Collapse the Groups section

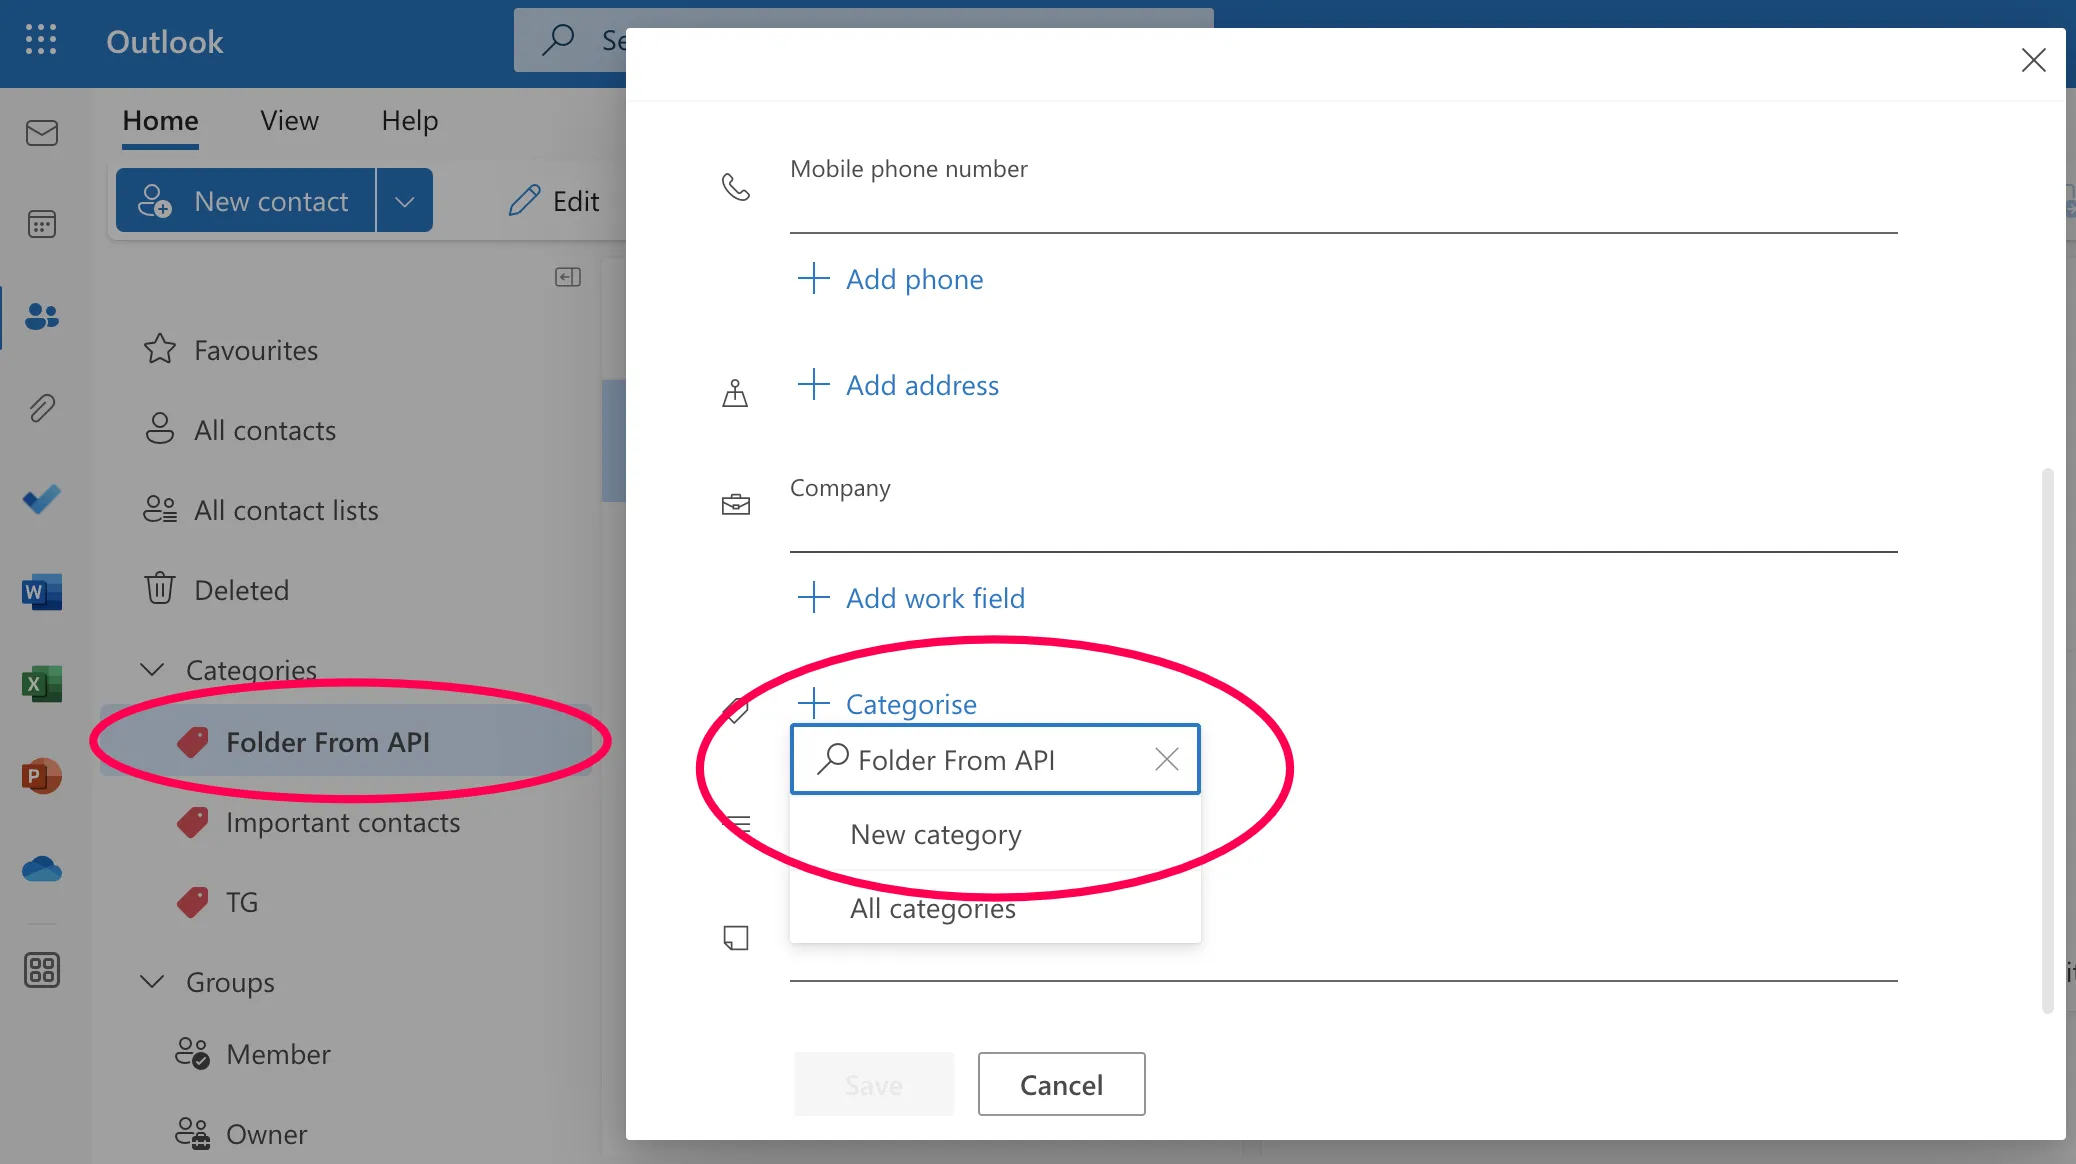coord(152,982)
